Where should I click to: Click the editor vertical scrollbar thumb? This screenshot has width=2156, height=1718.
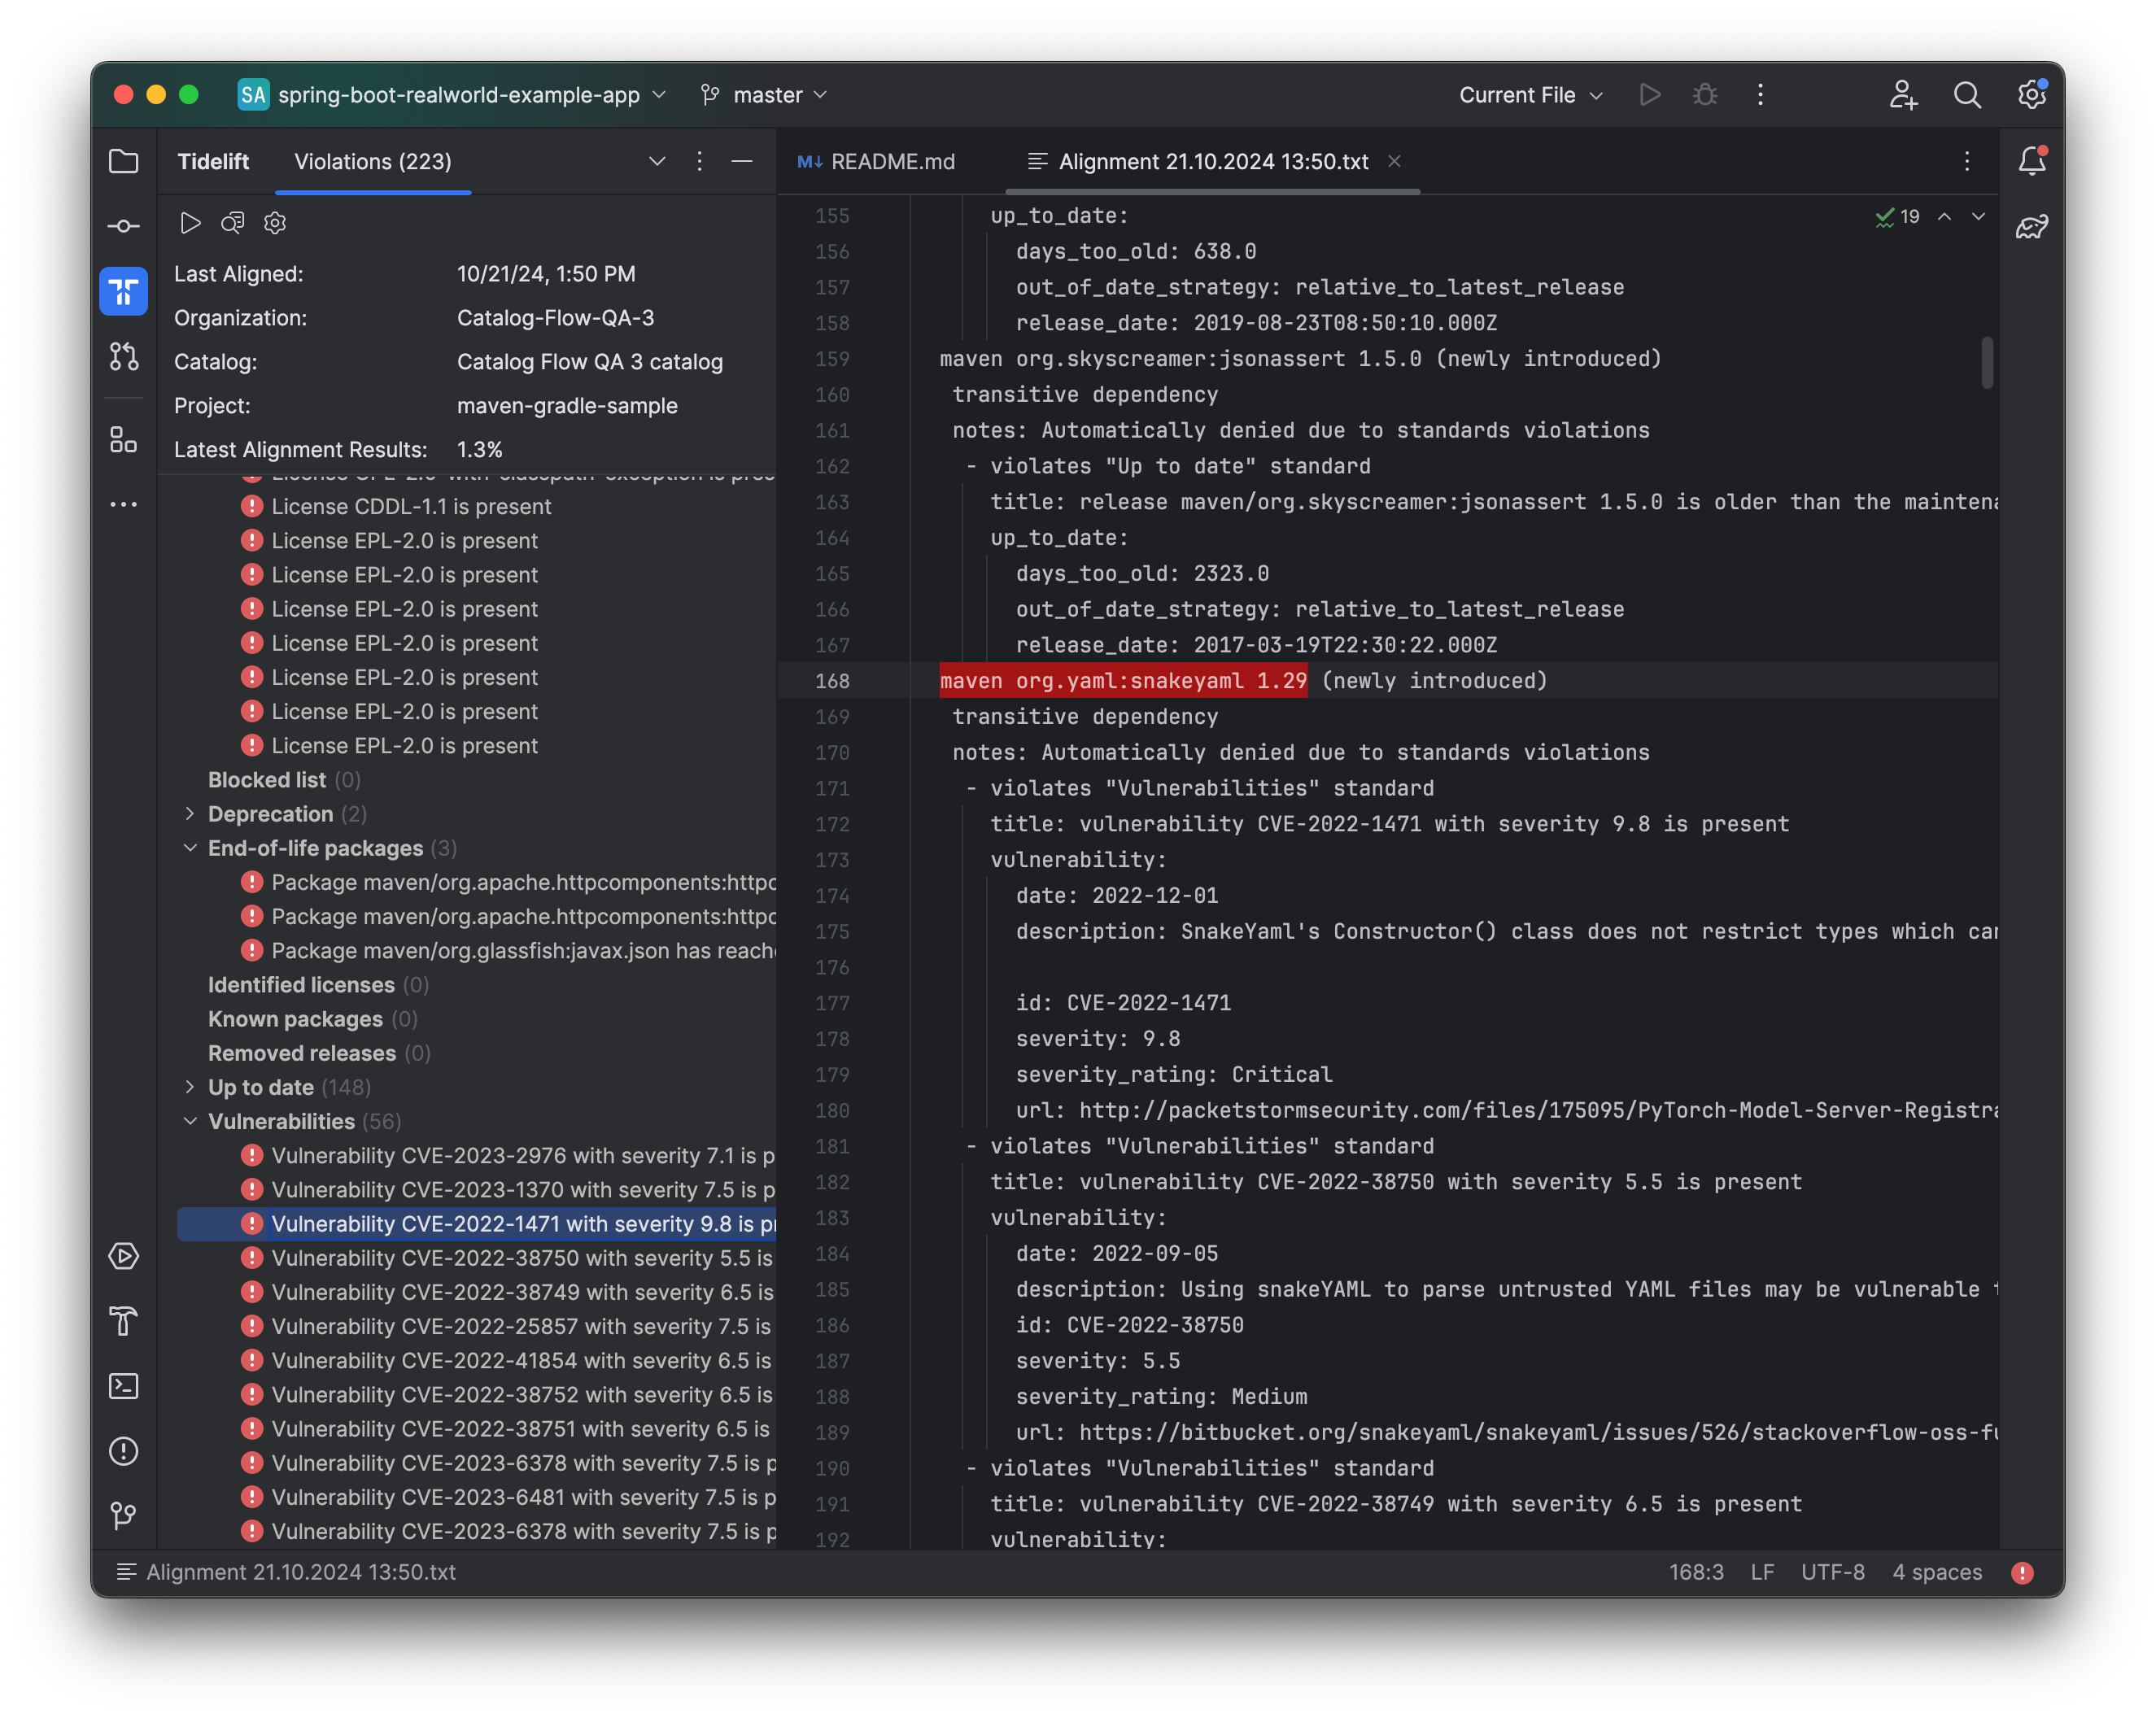(x=1987, y=362)
